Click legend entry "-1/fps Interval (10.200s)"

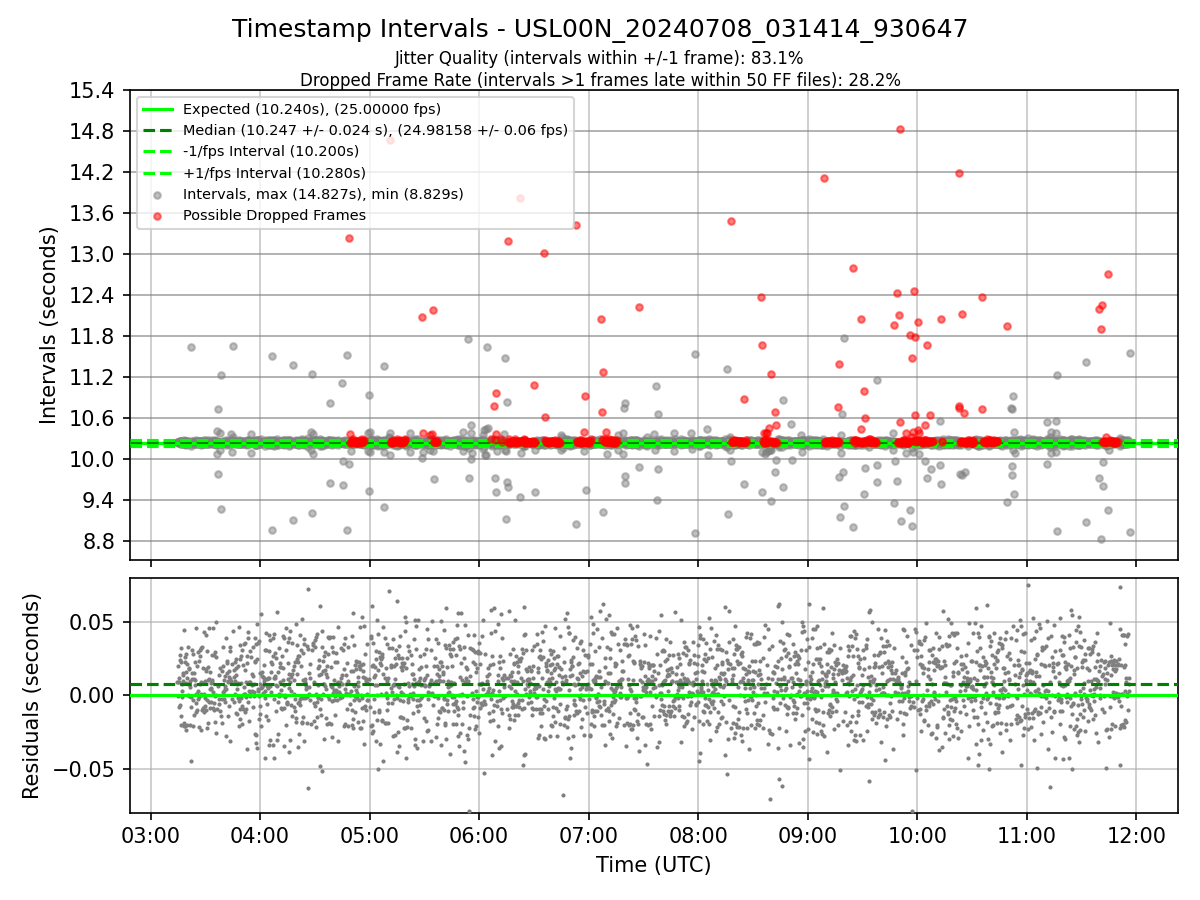click(x=271, y=151)
